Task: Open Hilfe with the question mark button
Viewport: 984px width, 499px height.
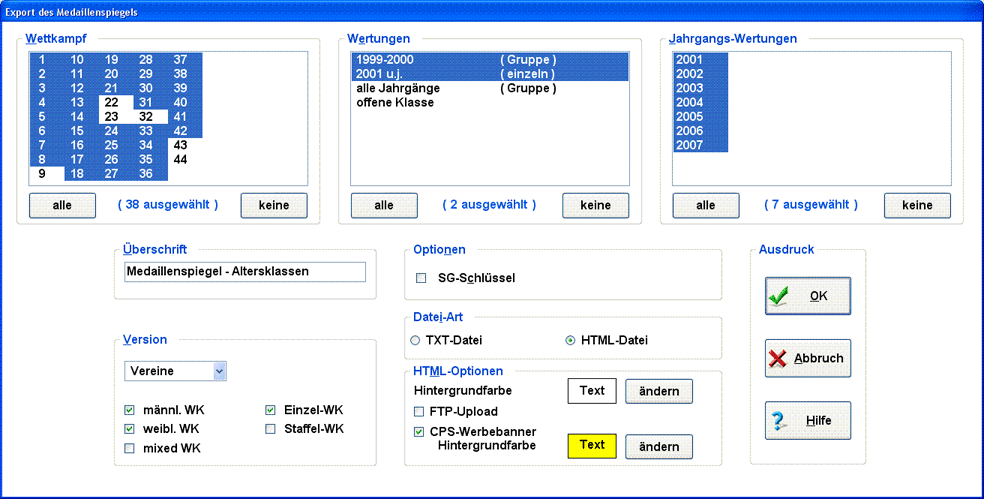Action: (x=807, y=421)
